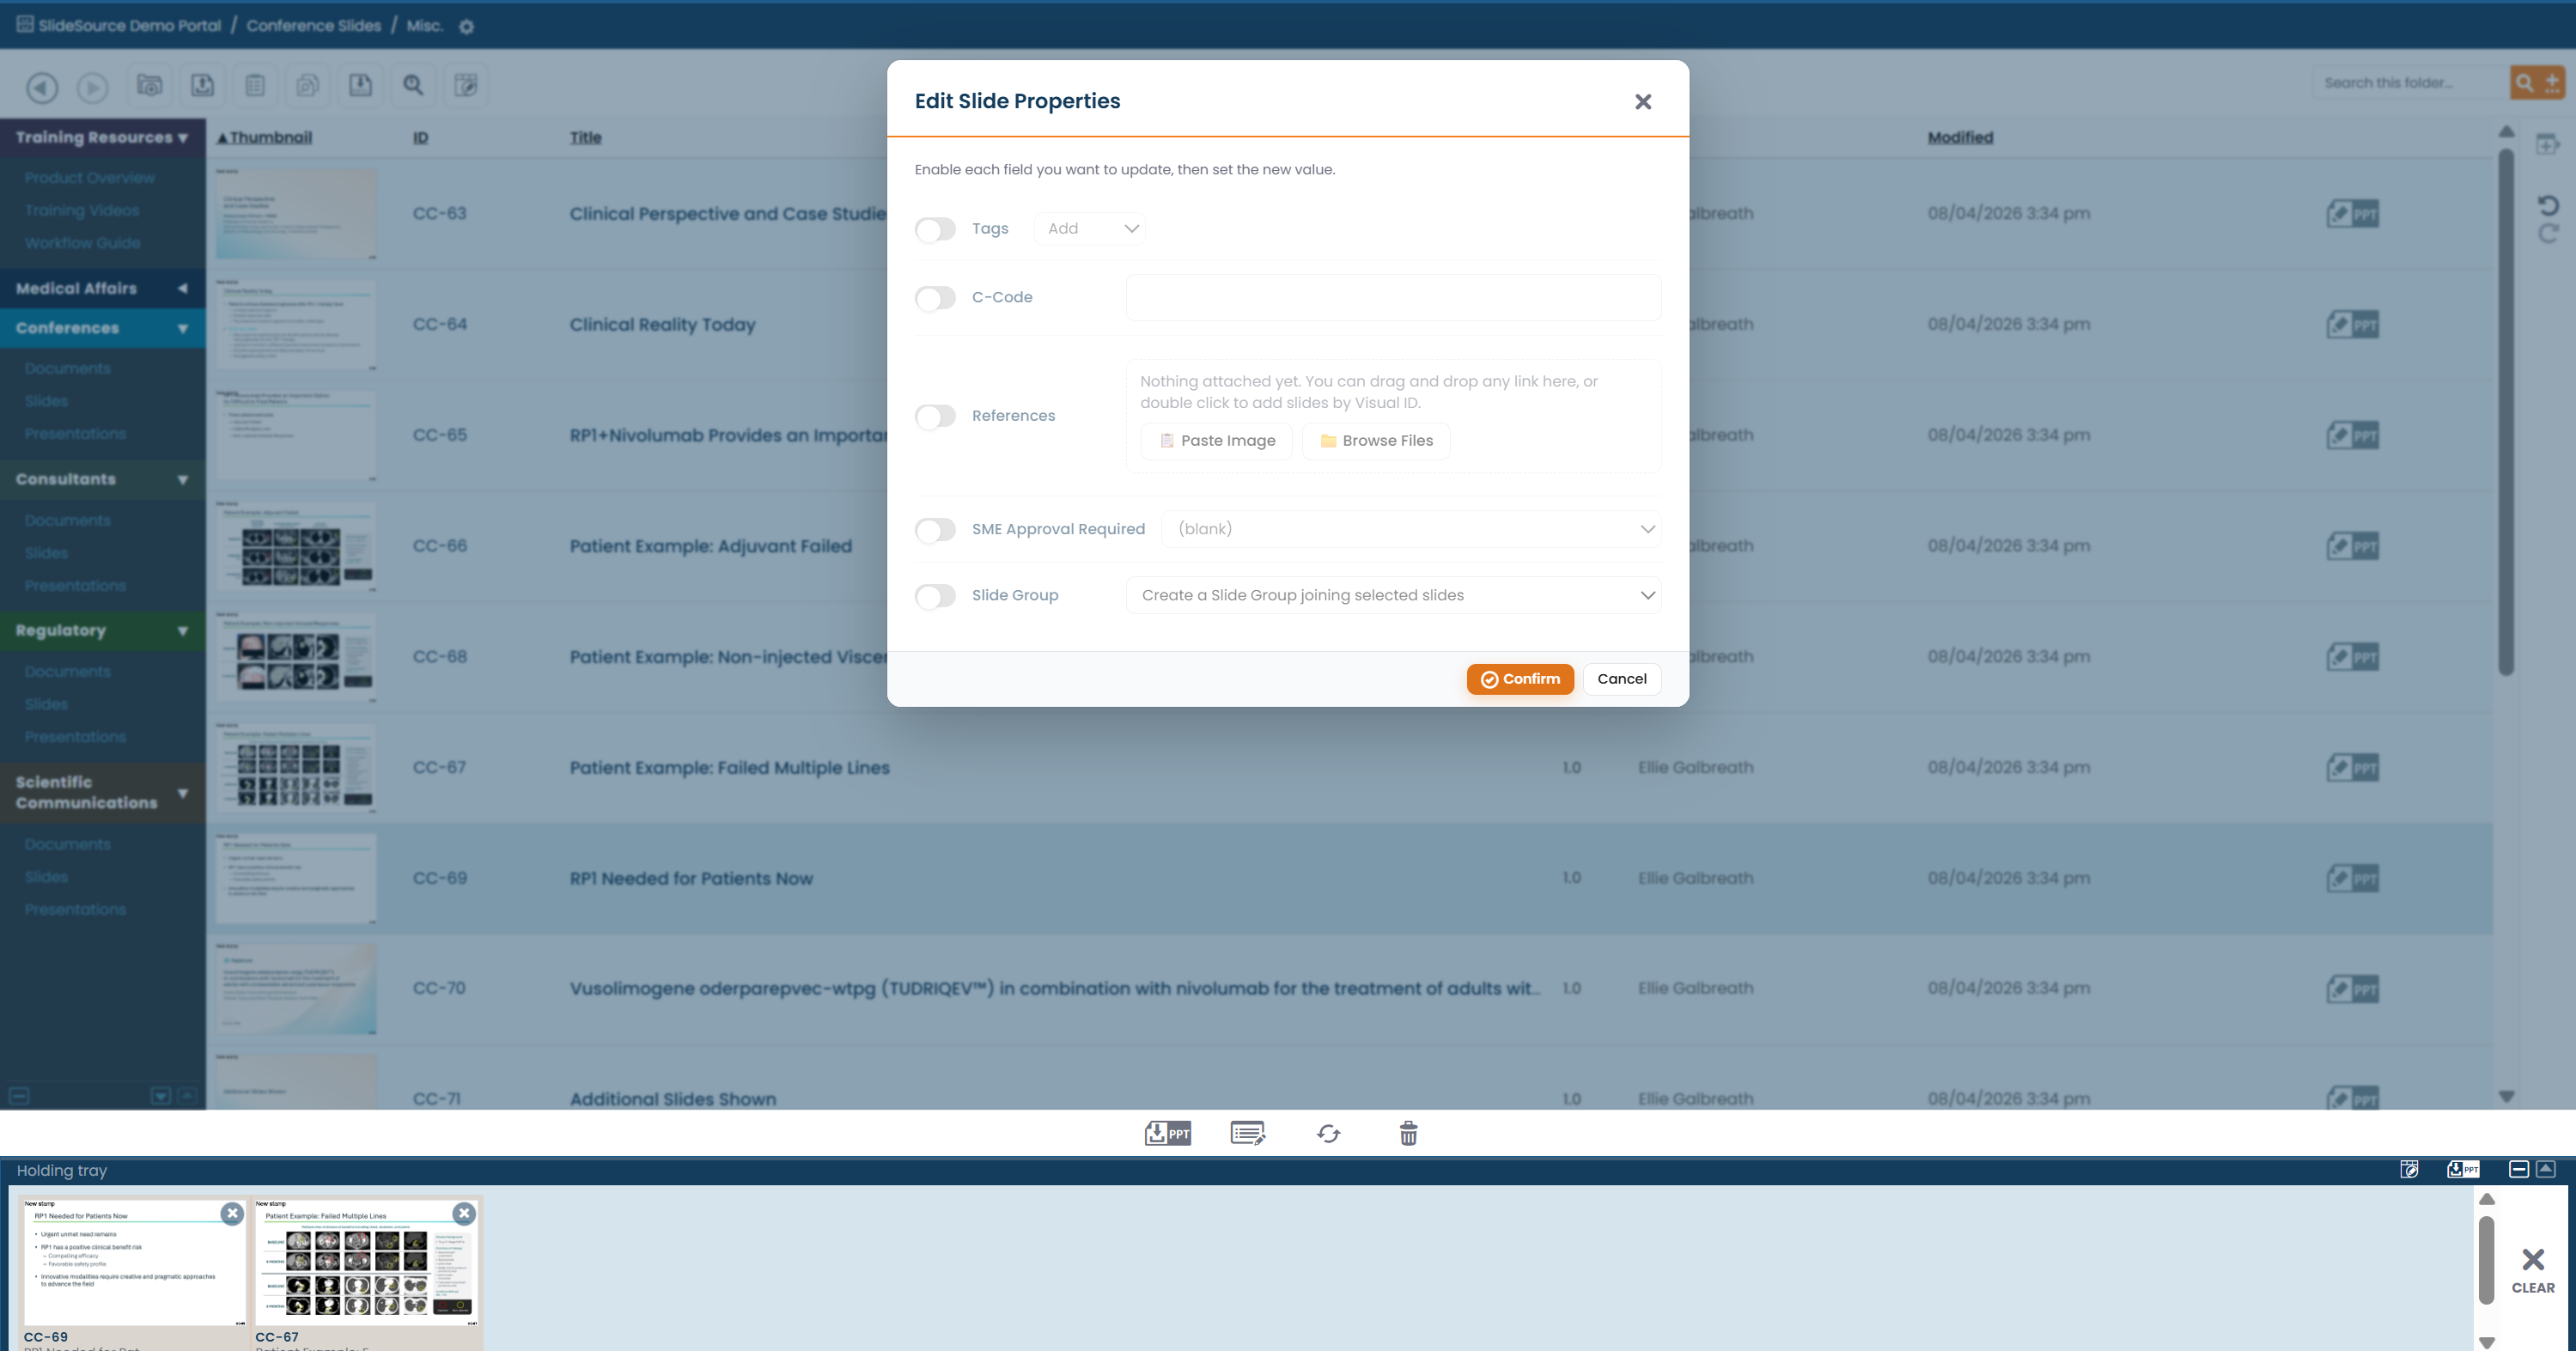
Task: Click the download file toolbar icon
Action: (x=360, y=85)
